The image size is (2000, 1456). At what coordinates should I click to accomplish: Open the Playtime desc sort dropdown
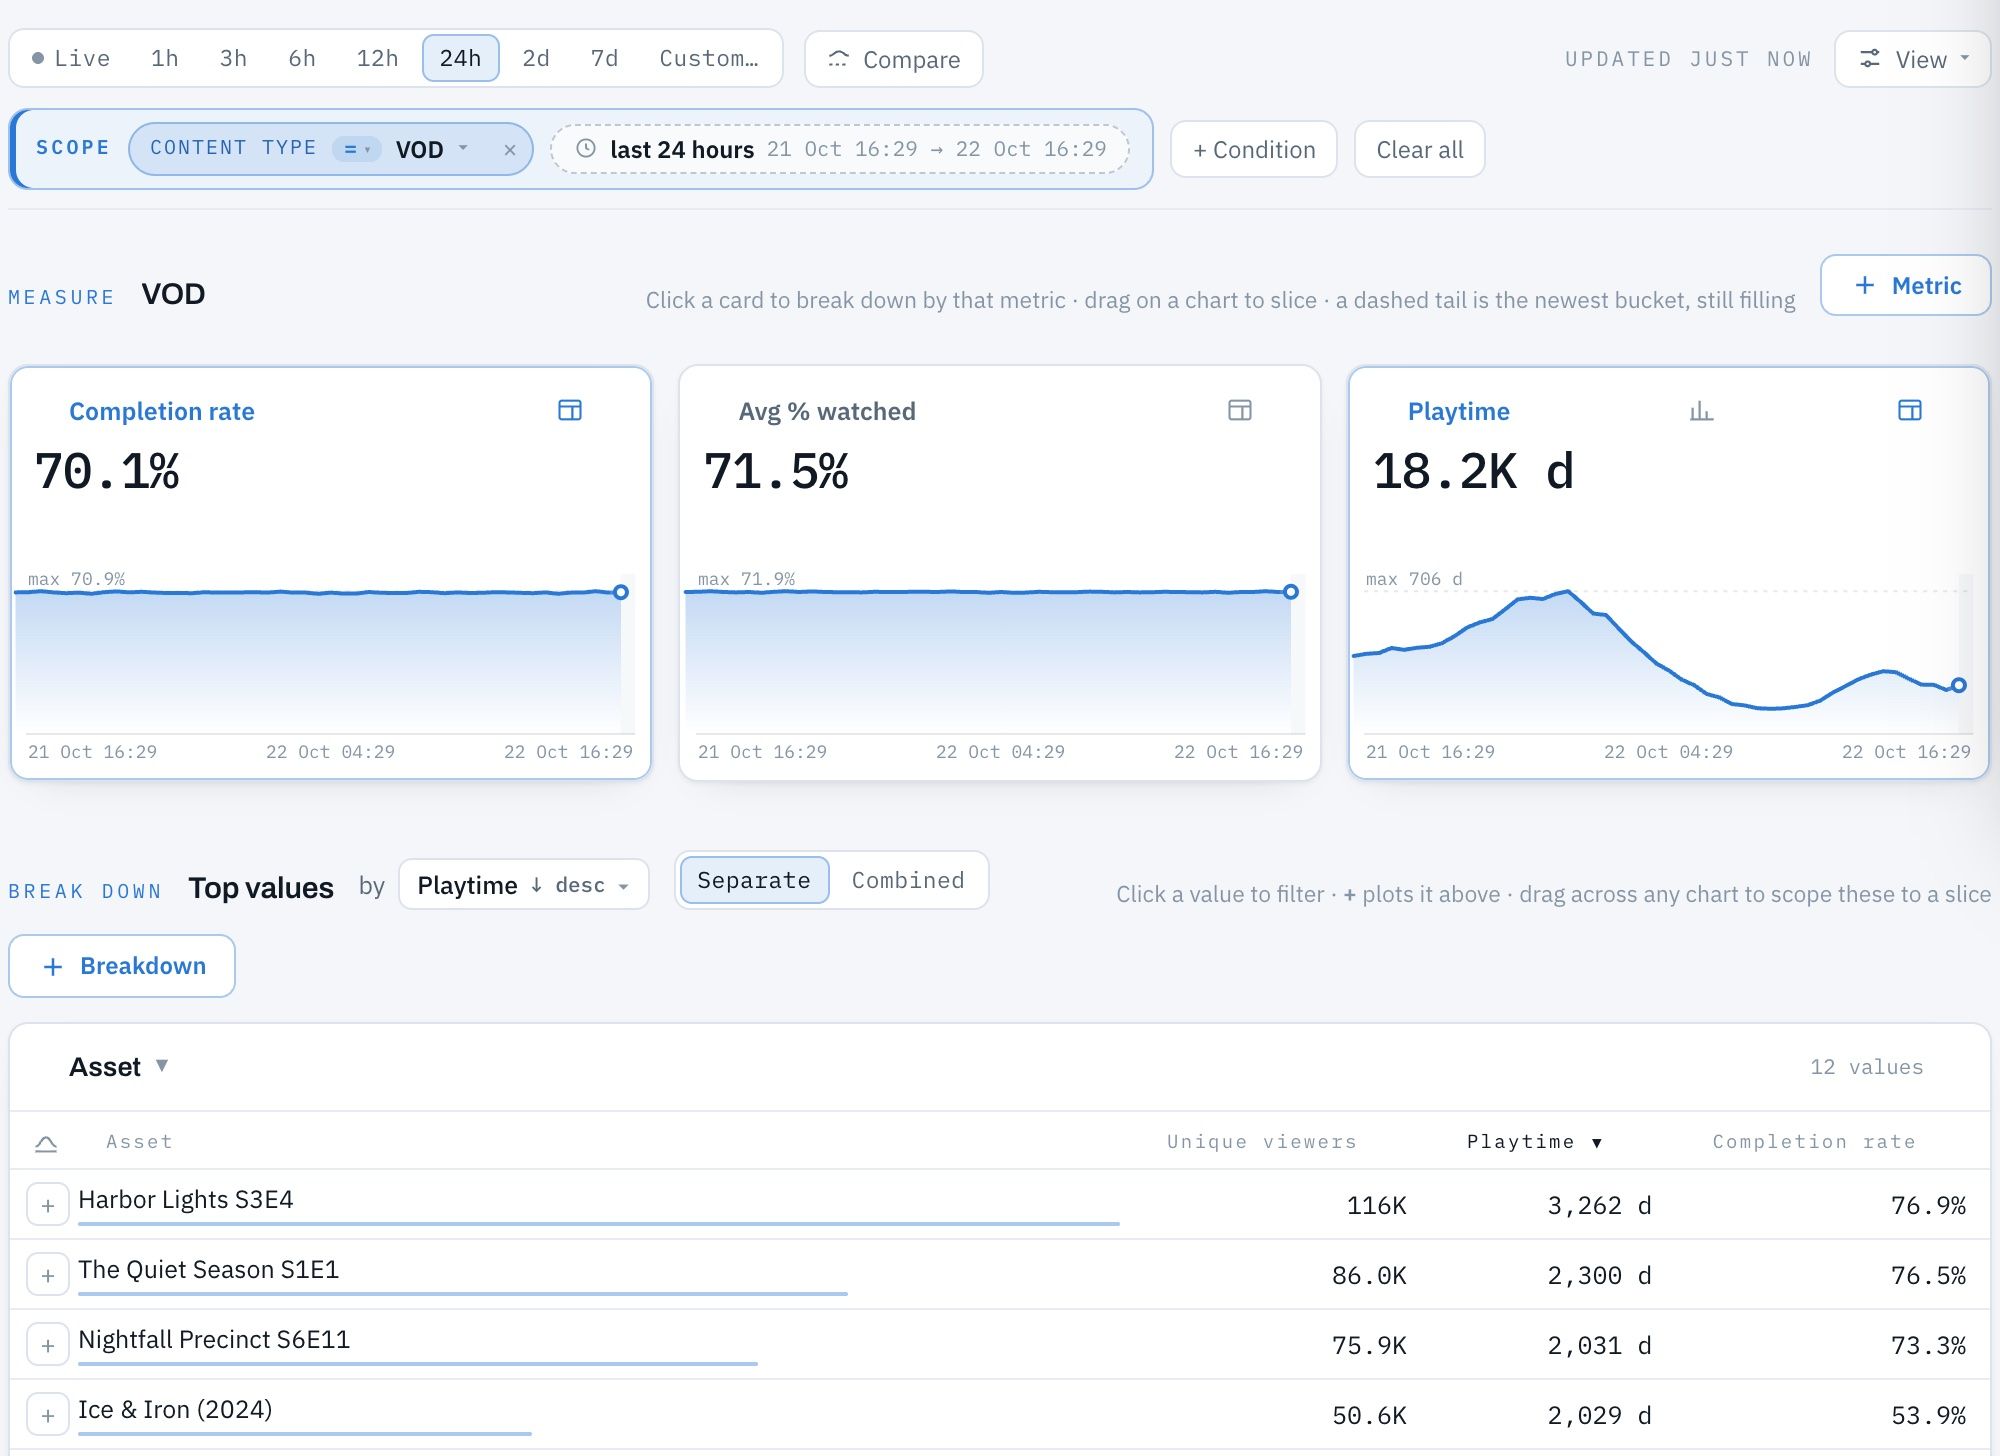[523, 885]
